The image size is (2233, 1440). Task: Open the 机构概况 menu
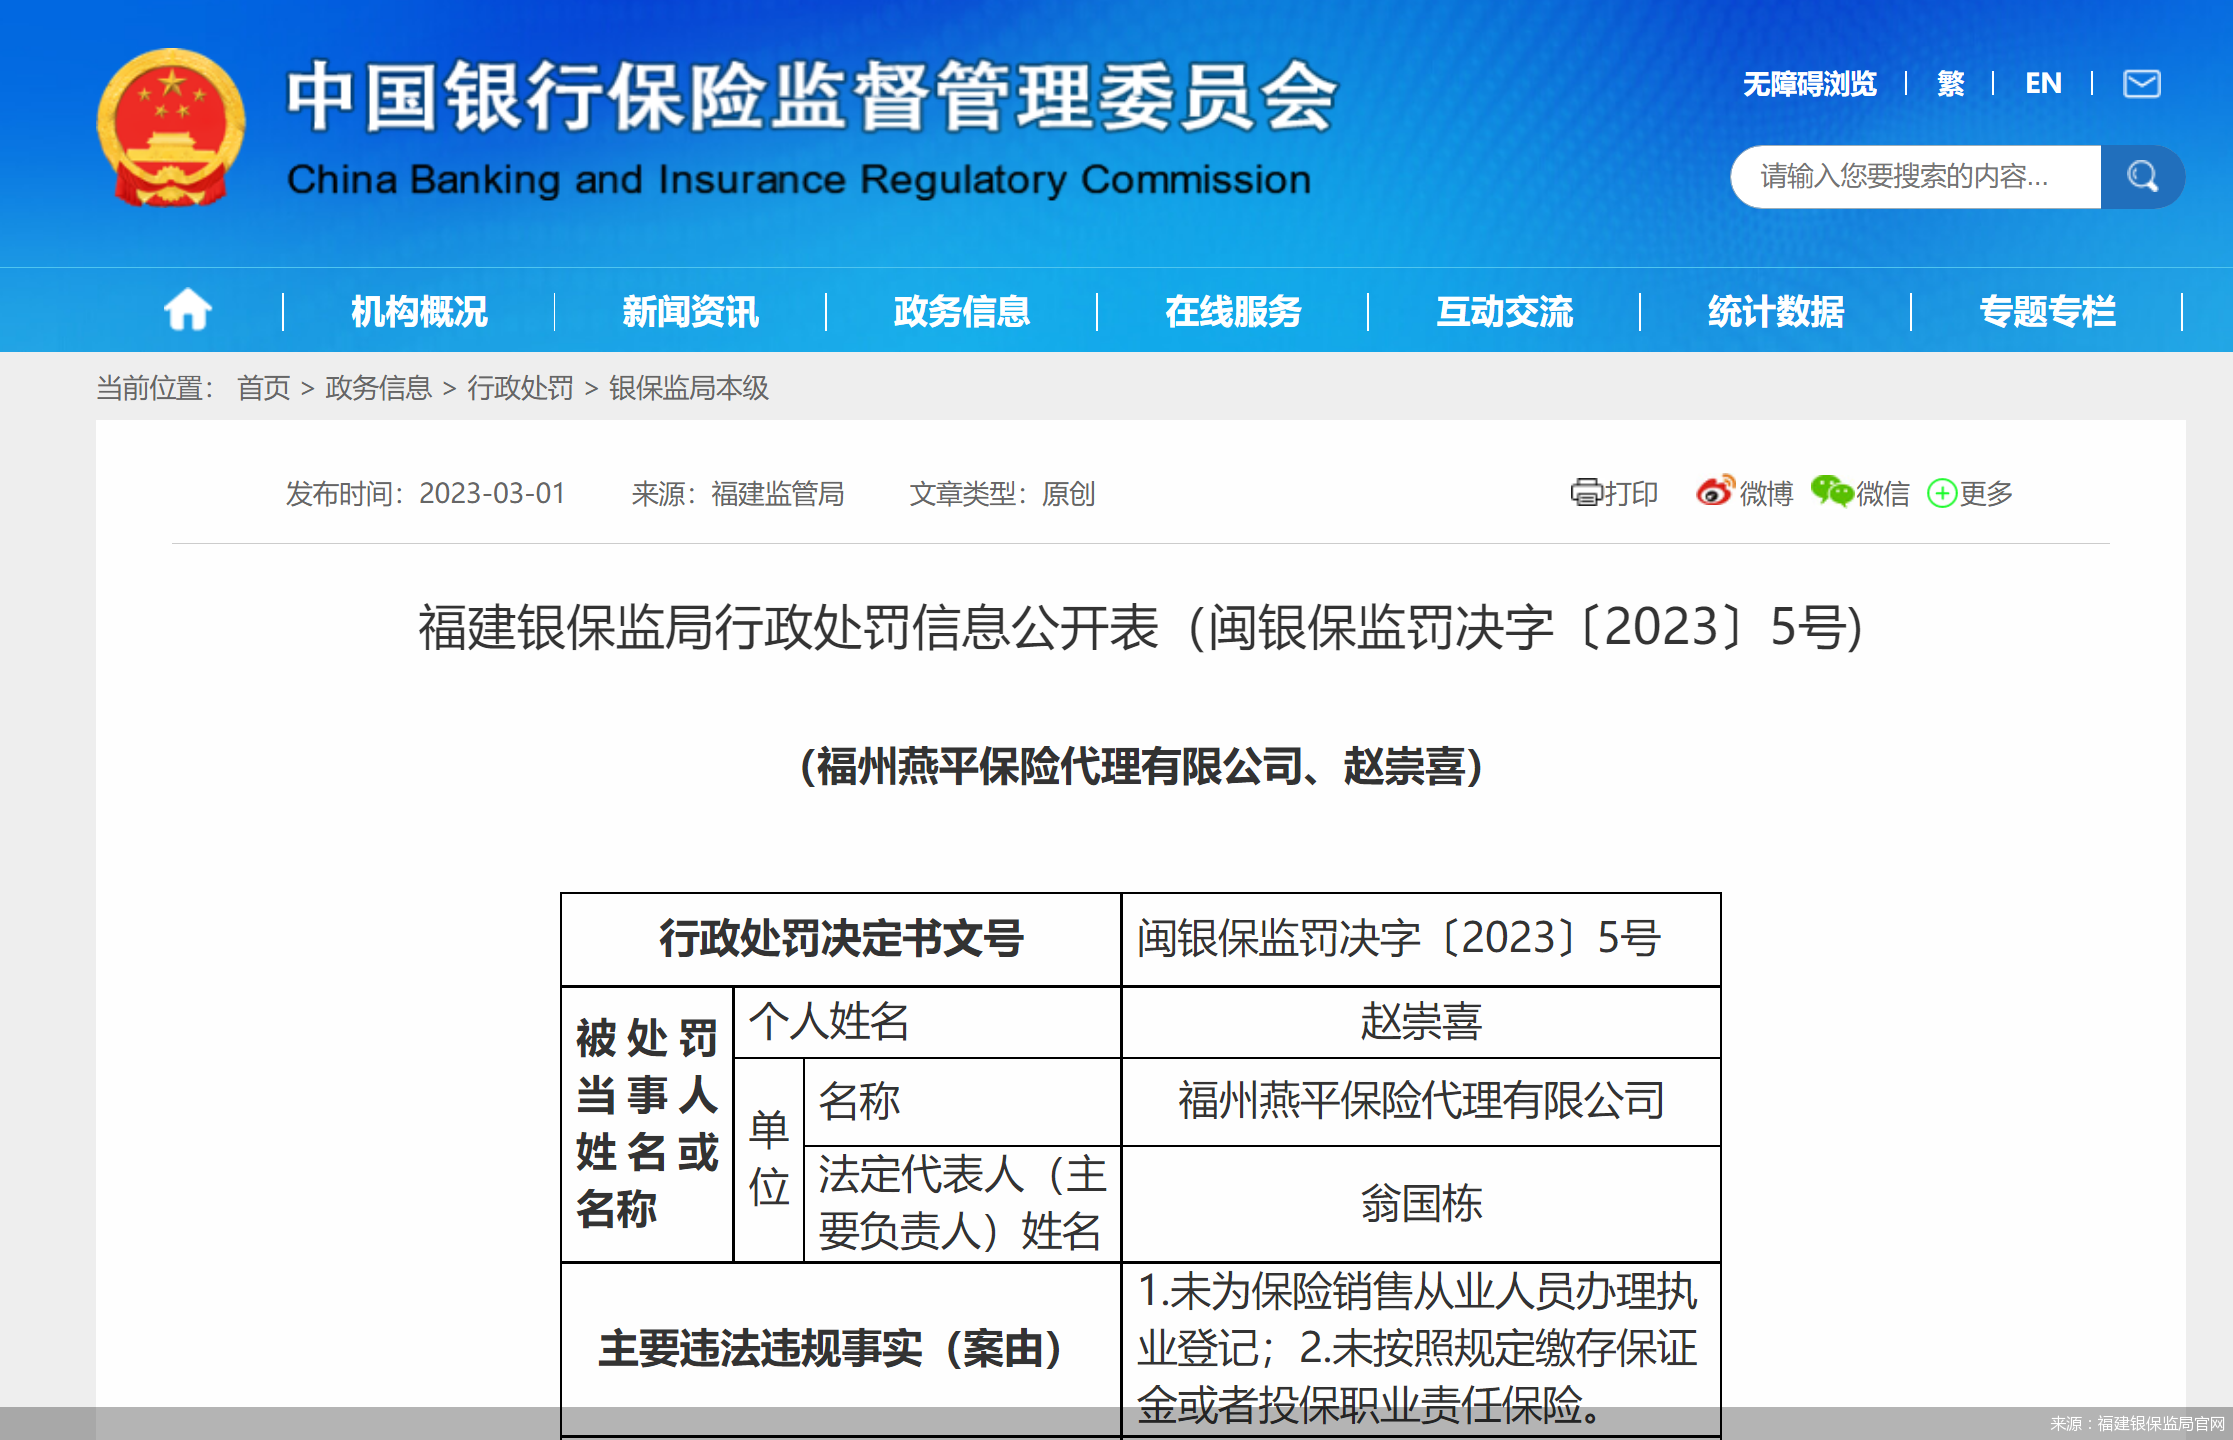(417, 311)
